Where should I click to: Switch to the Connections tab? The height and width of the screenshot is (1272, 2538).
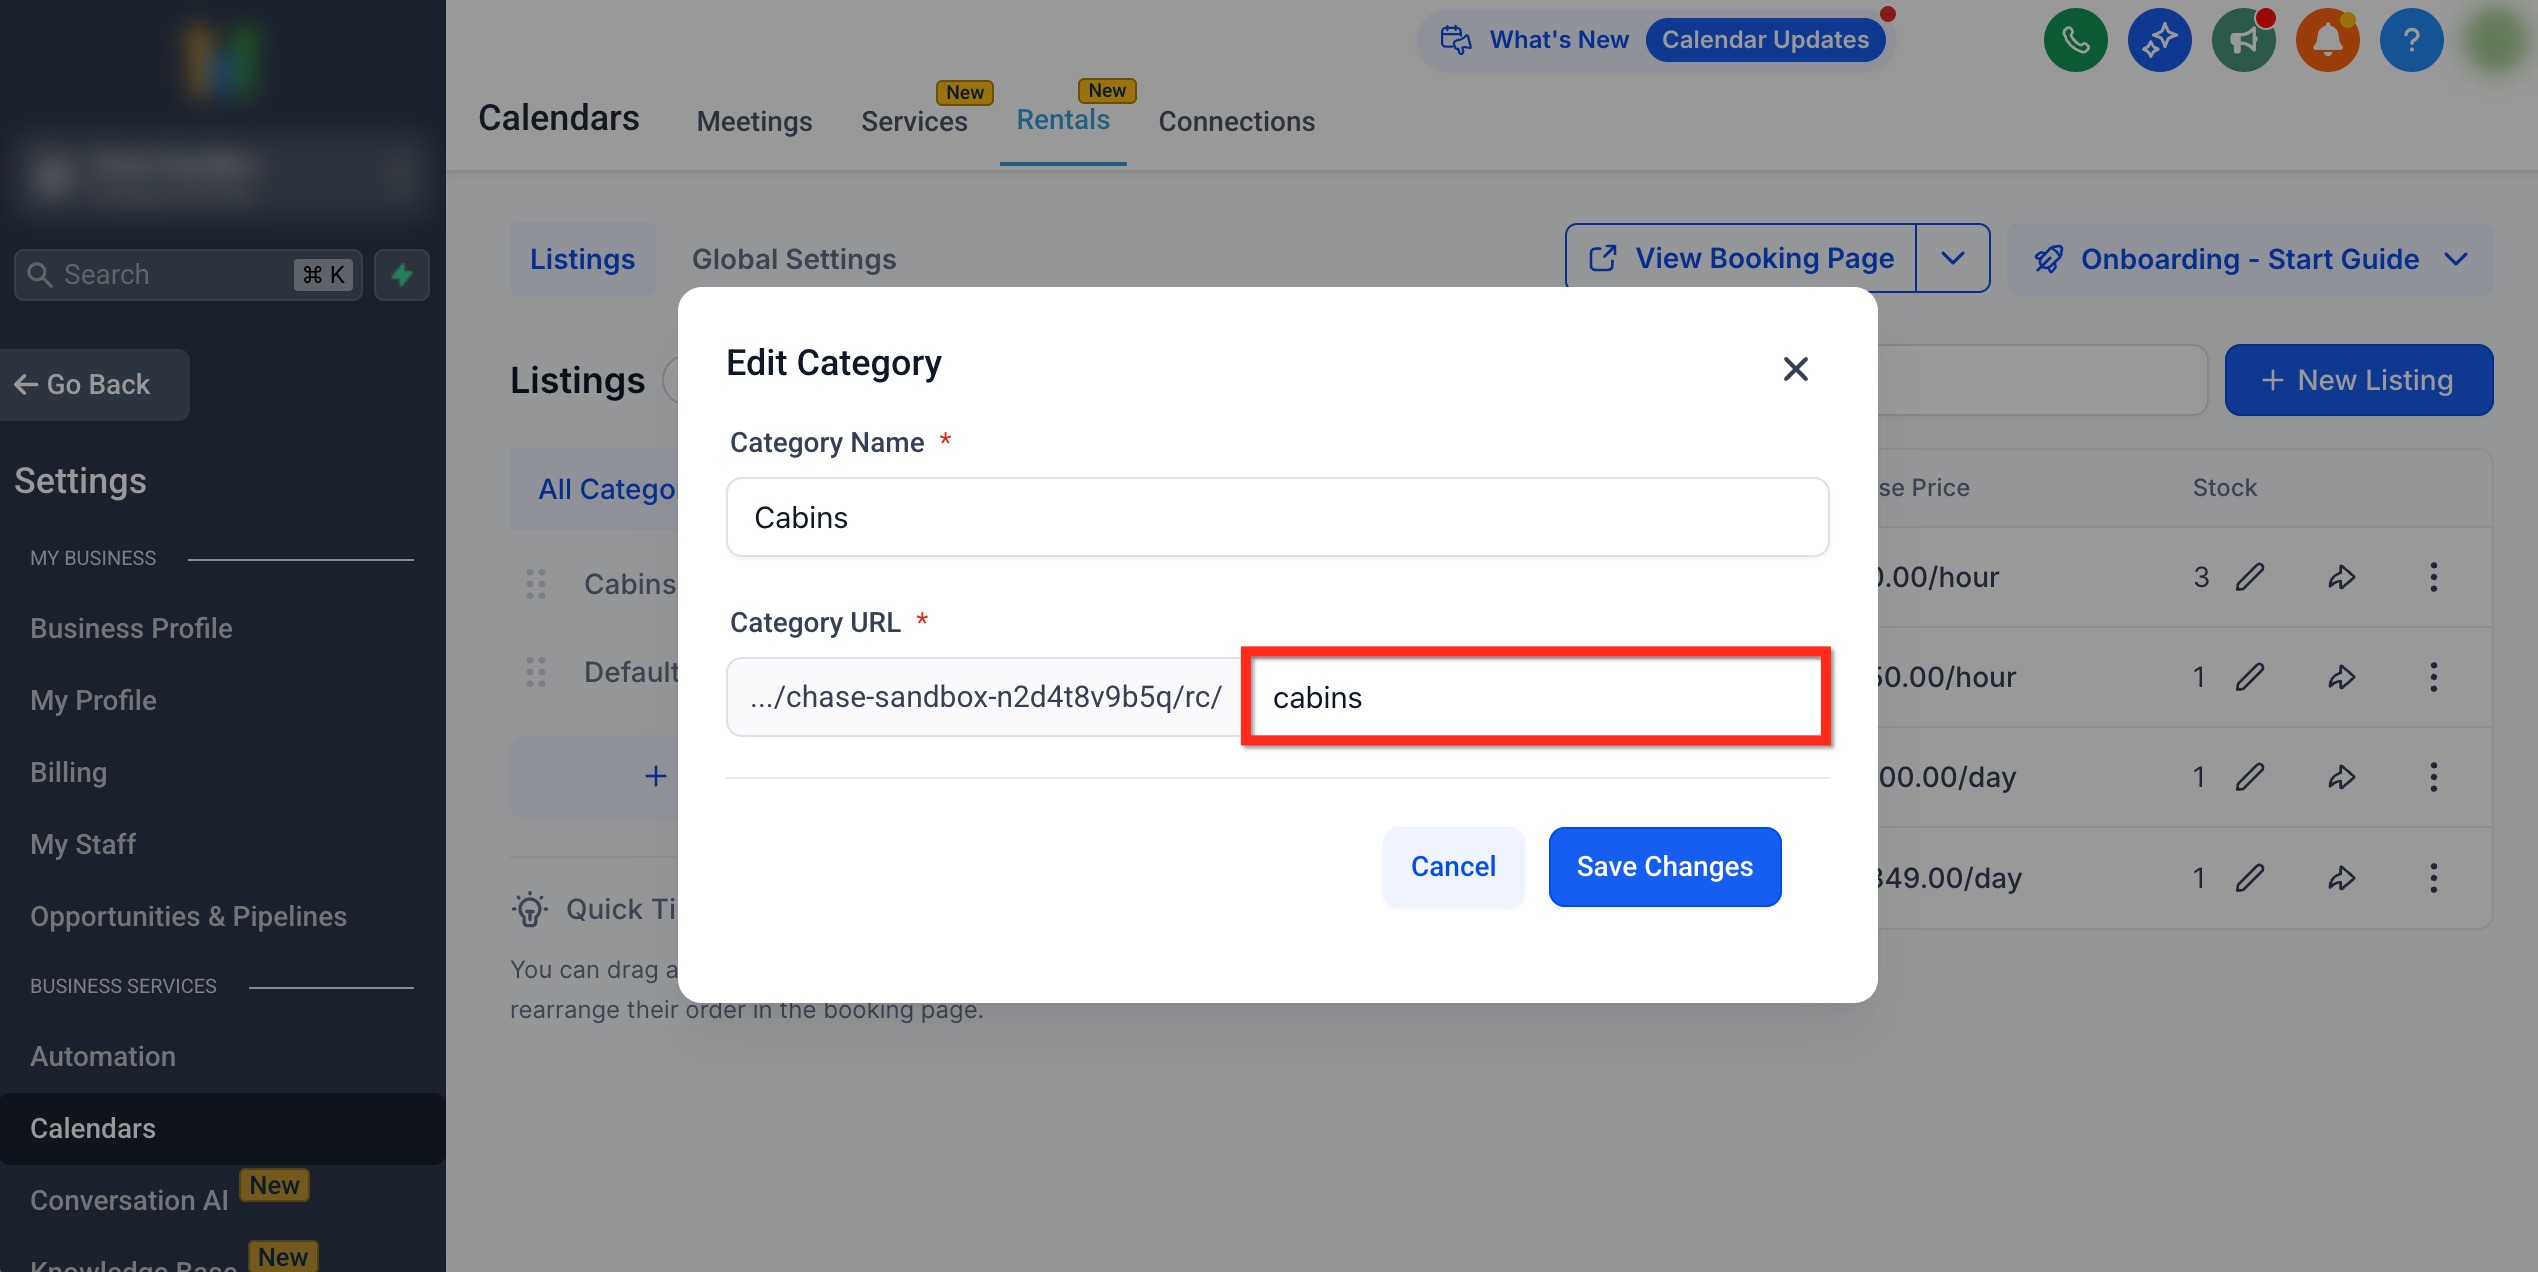tap(1236, 122)
